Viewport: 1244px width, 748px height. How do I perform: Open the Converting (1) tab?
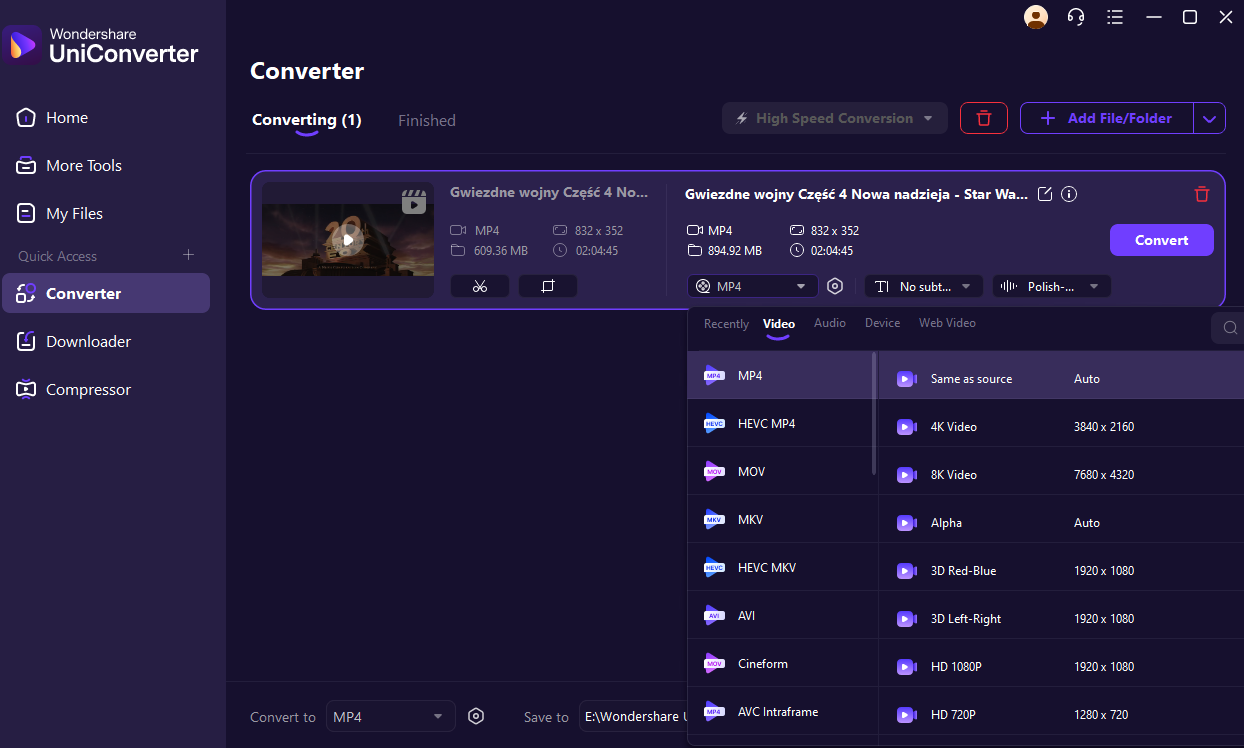[306, 120]
